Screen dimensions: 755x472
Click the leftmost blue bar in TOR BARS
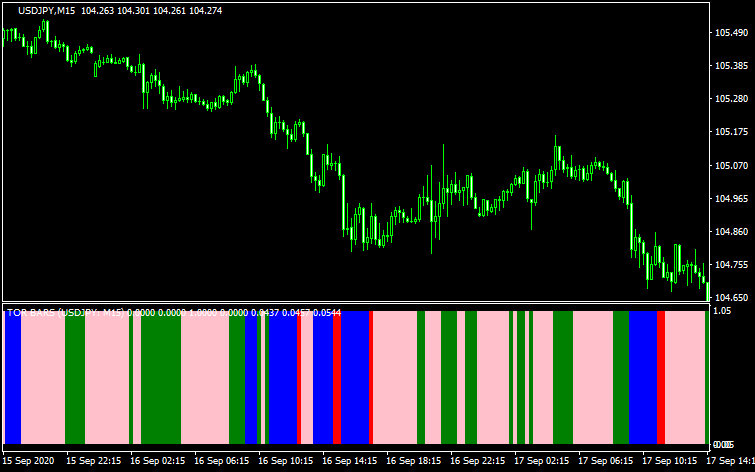(x=13, y=377)
